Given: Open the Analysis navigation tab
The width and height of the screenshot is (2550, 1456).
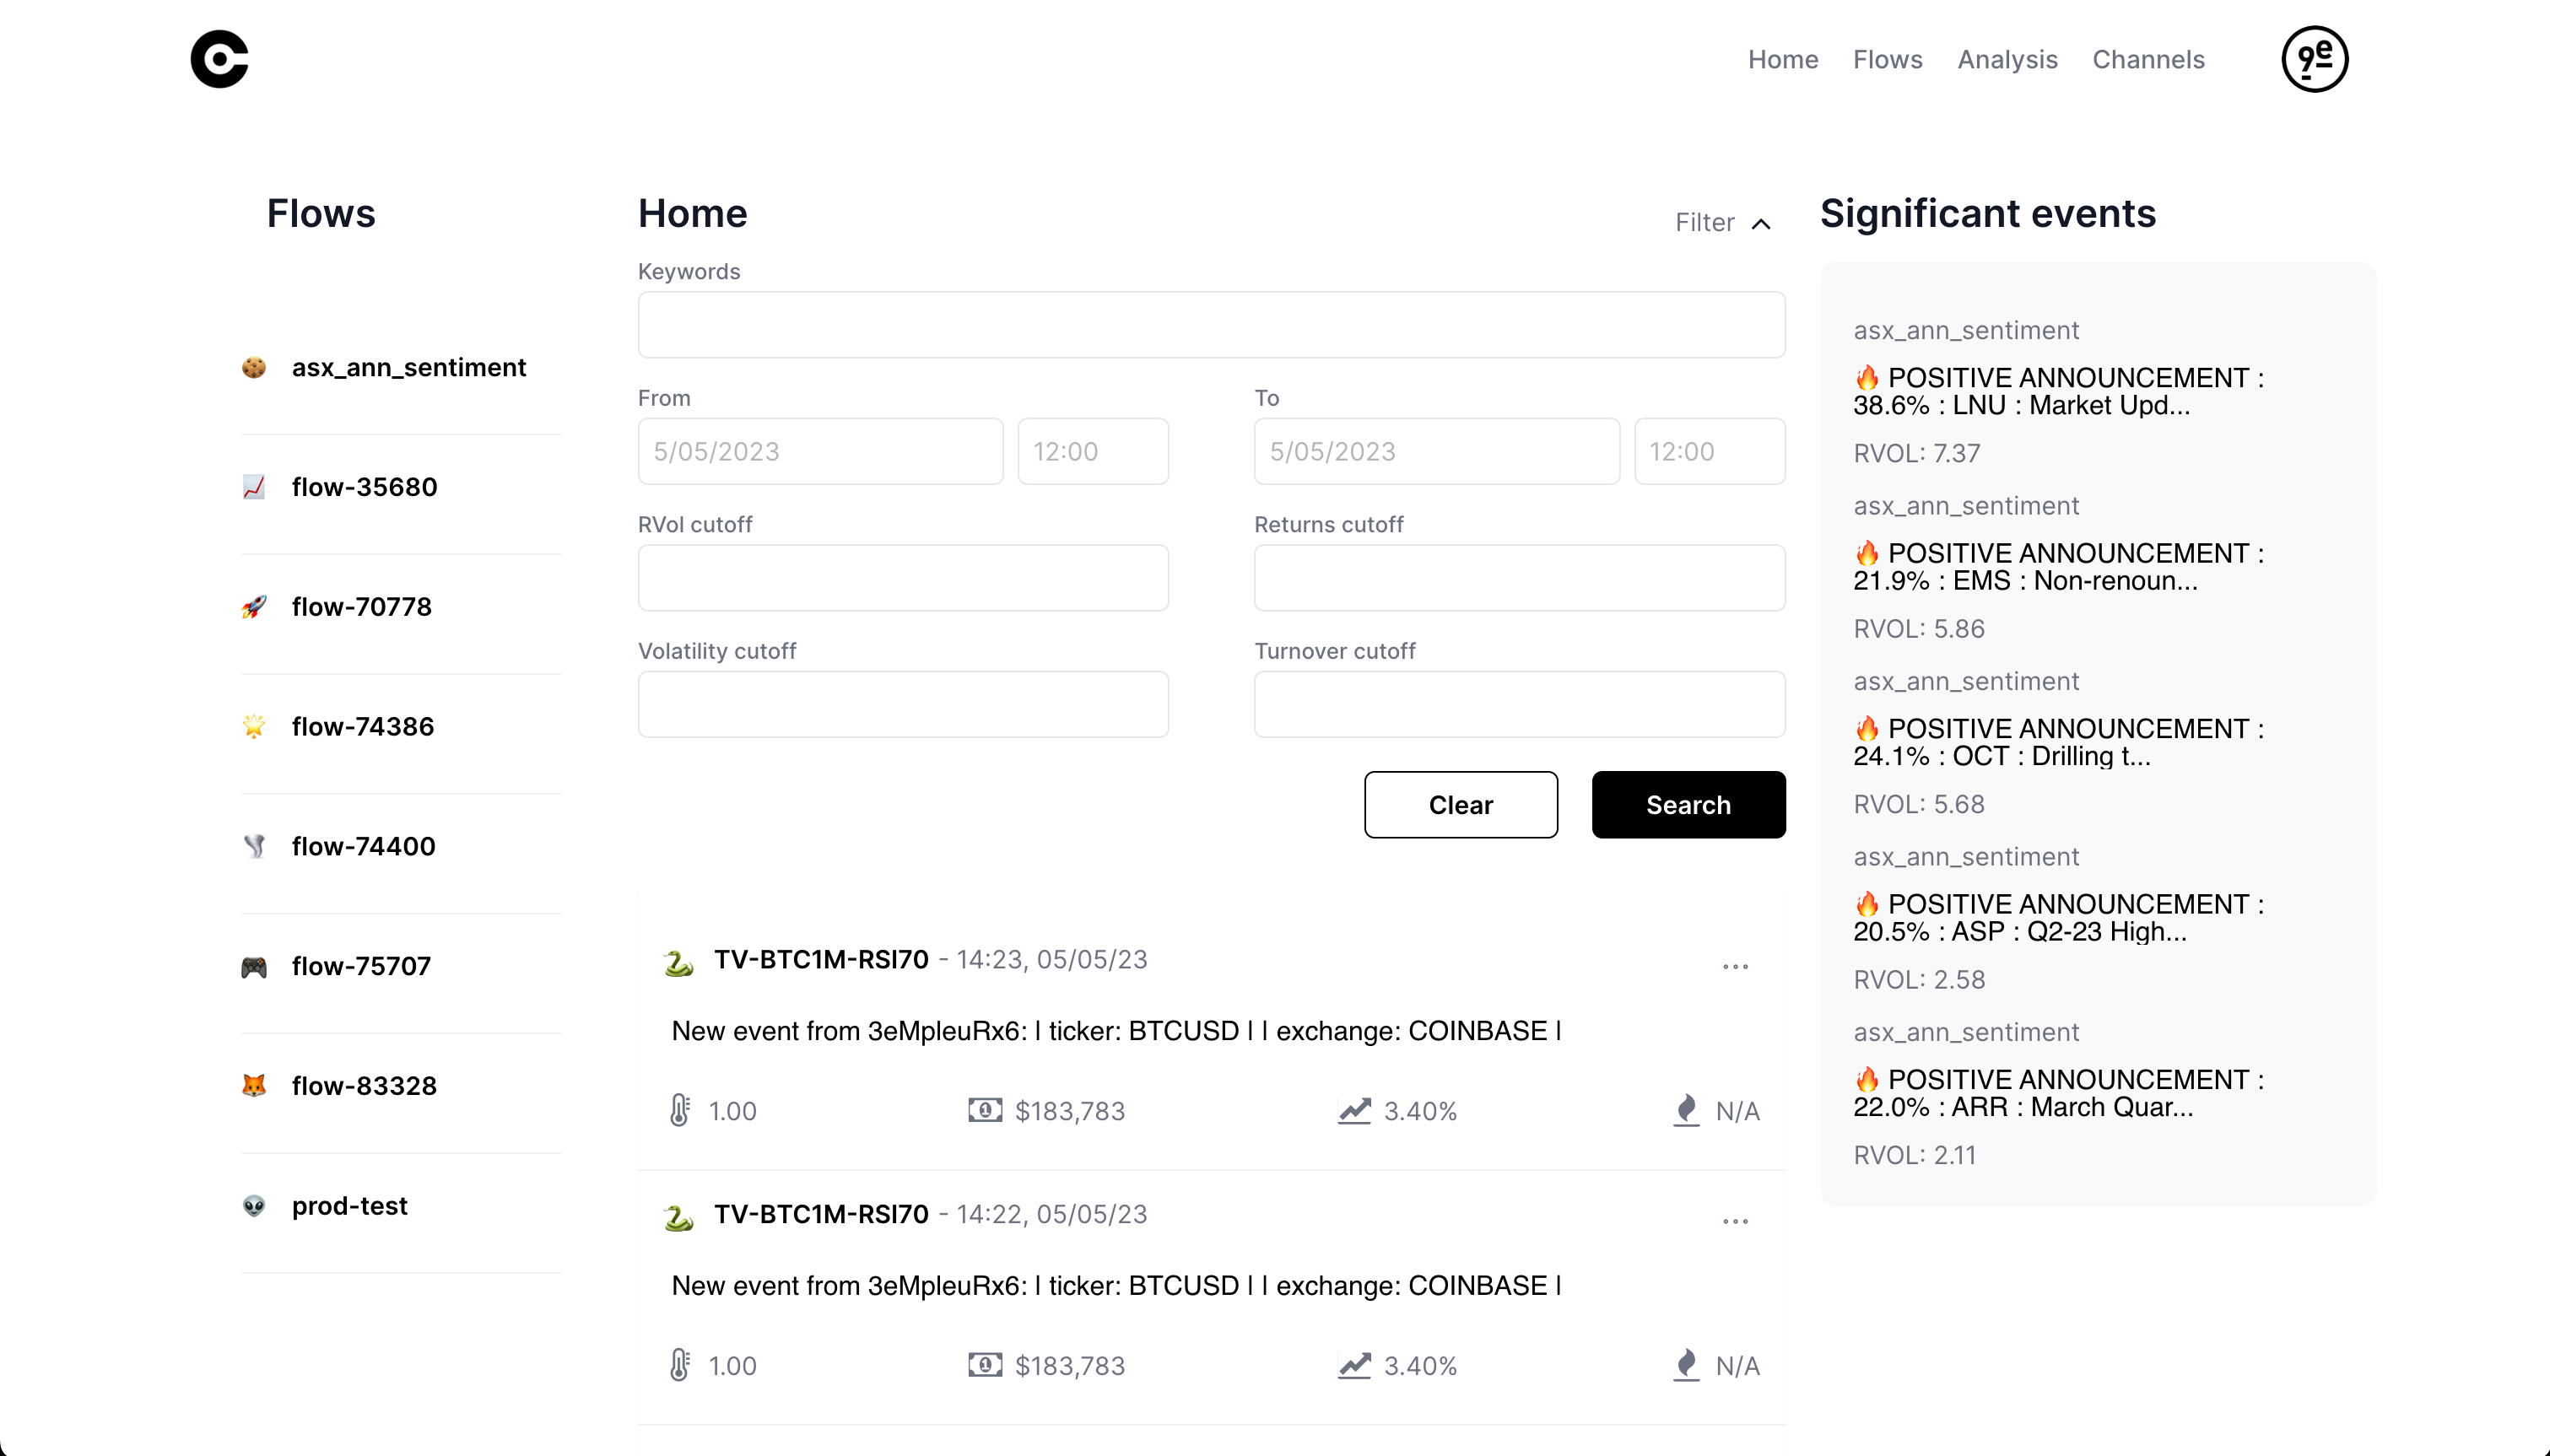Looking at the screenshot, I should pos(2009,57).
